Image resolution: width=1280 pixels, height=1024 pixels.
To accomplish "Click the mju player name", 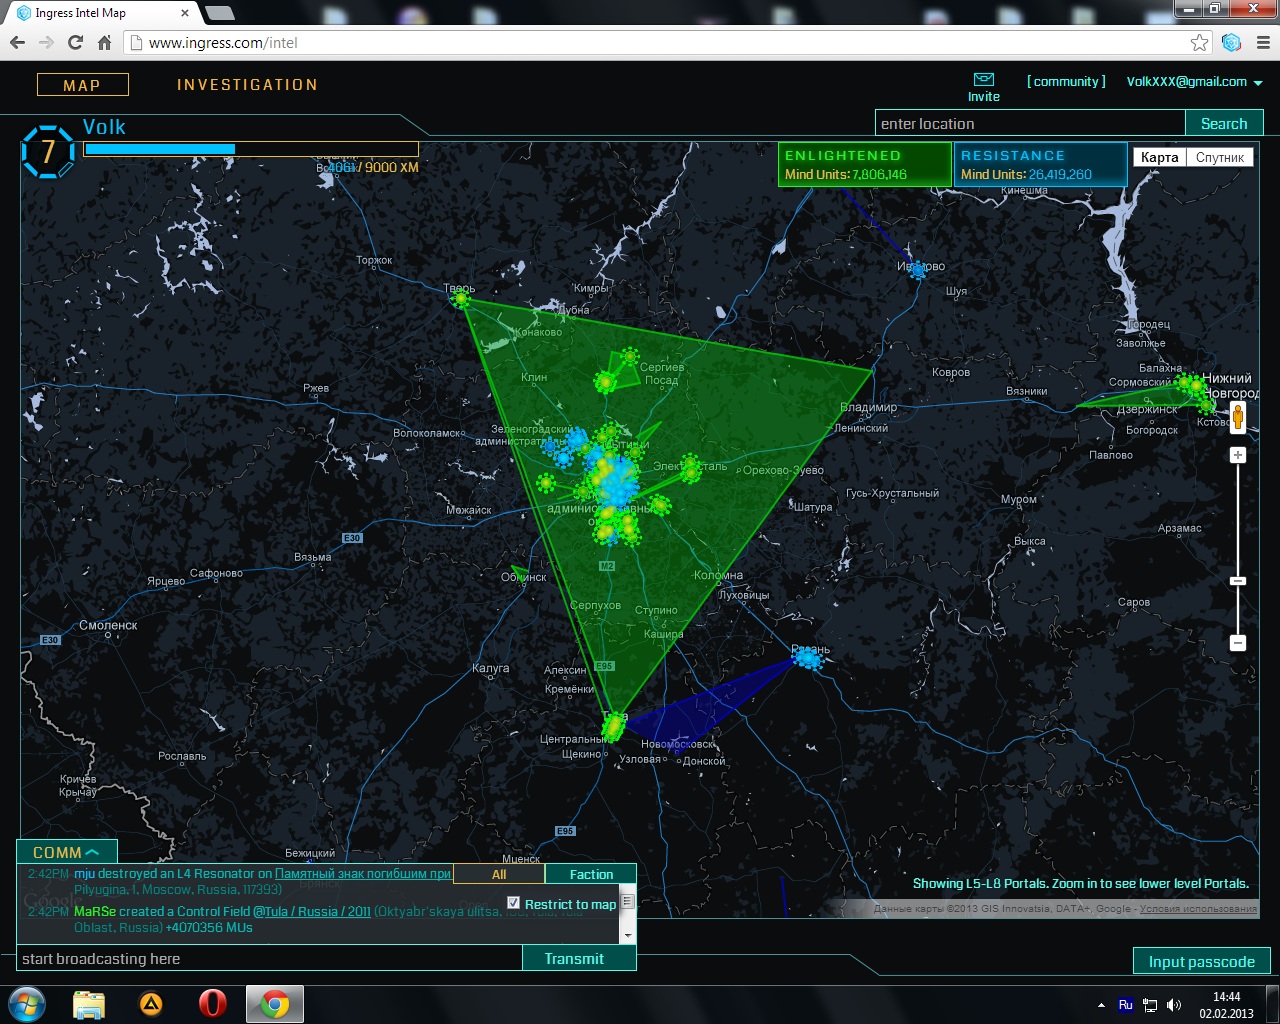I will 84,873.
